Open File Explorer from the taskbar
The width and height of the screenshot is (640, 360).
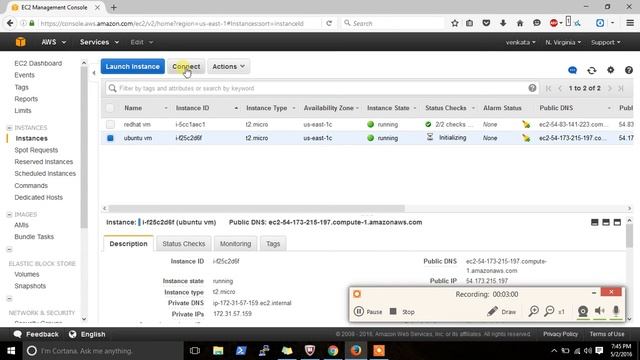pyautogui.click(x=218, y=351)
